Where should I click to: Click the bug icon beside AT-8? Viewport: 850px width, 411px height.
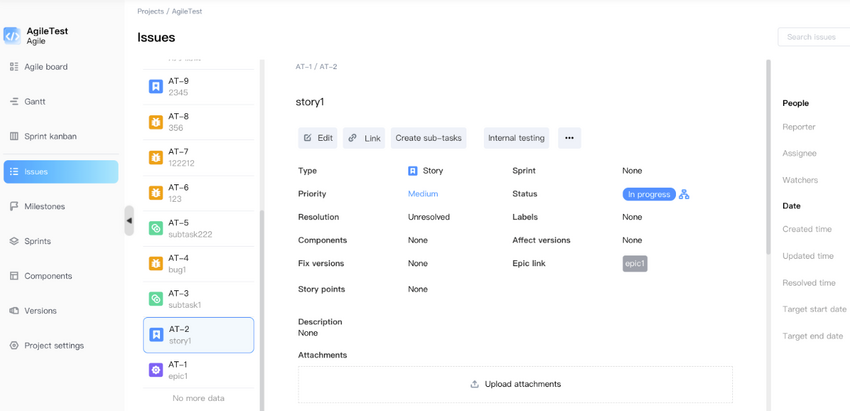[x=156, y=122]
